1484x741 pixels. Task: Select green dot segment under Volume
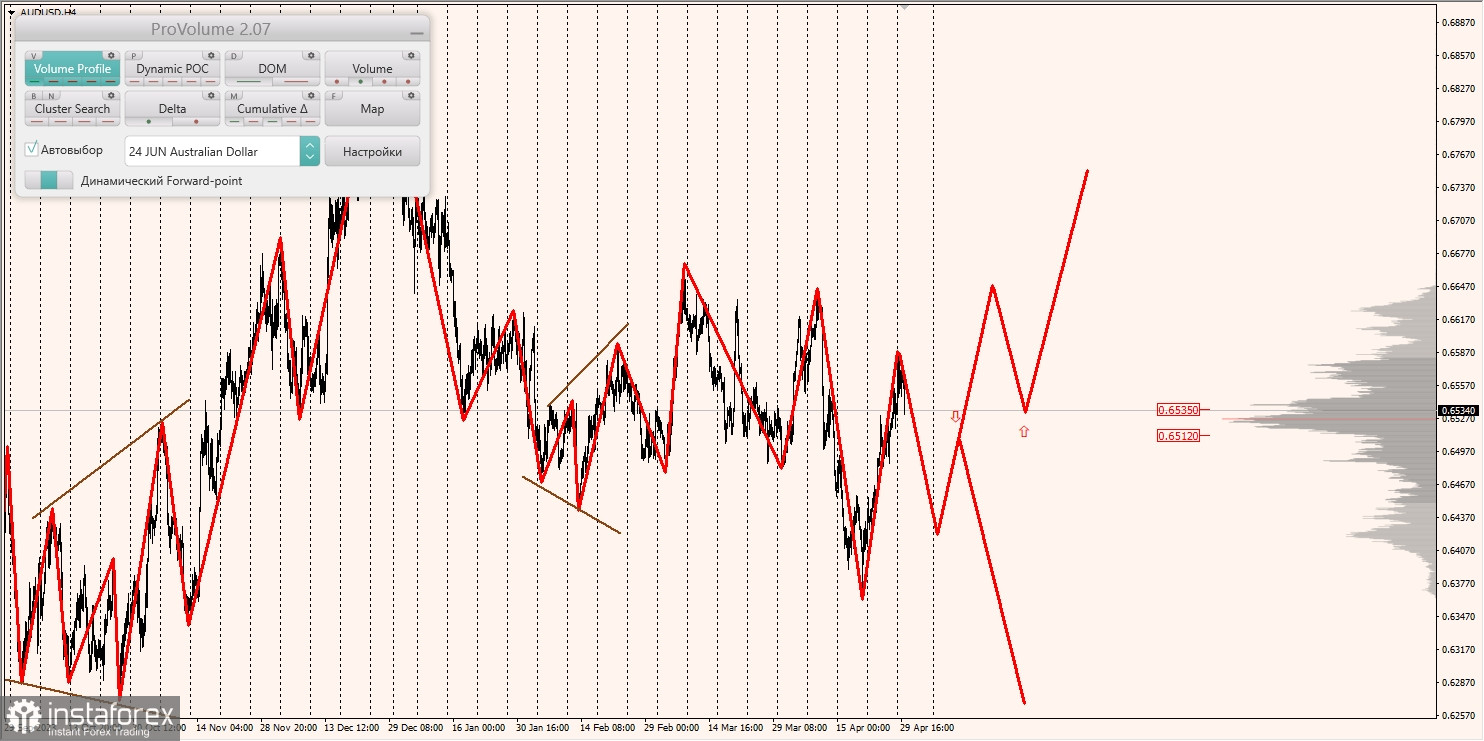coord(360,82)
